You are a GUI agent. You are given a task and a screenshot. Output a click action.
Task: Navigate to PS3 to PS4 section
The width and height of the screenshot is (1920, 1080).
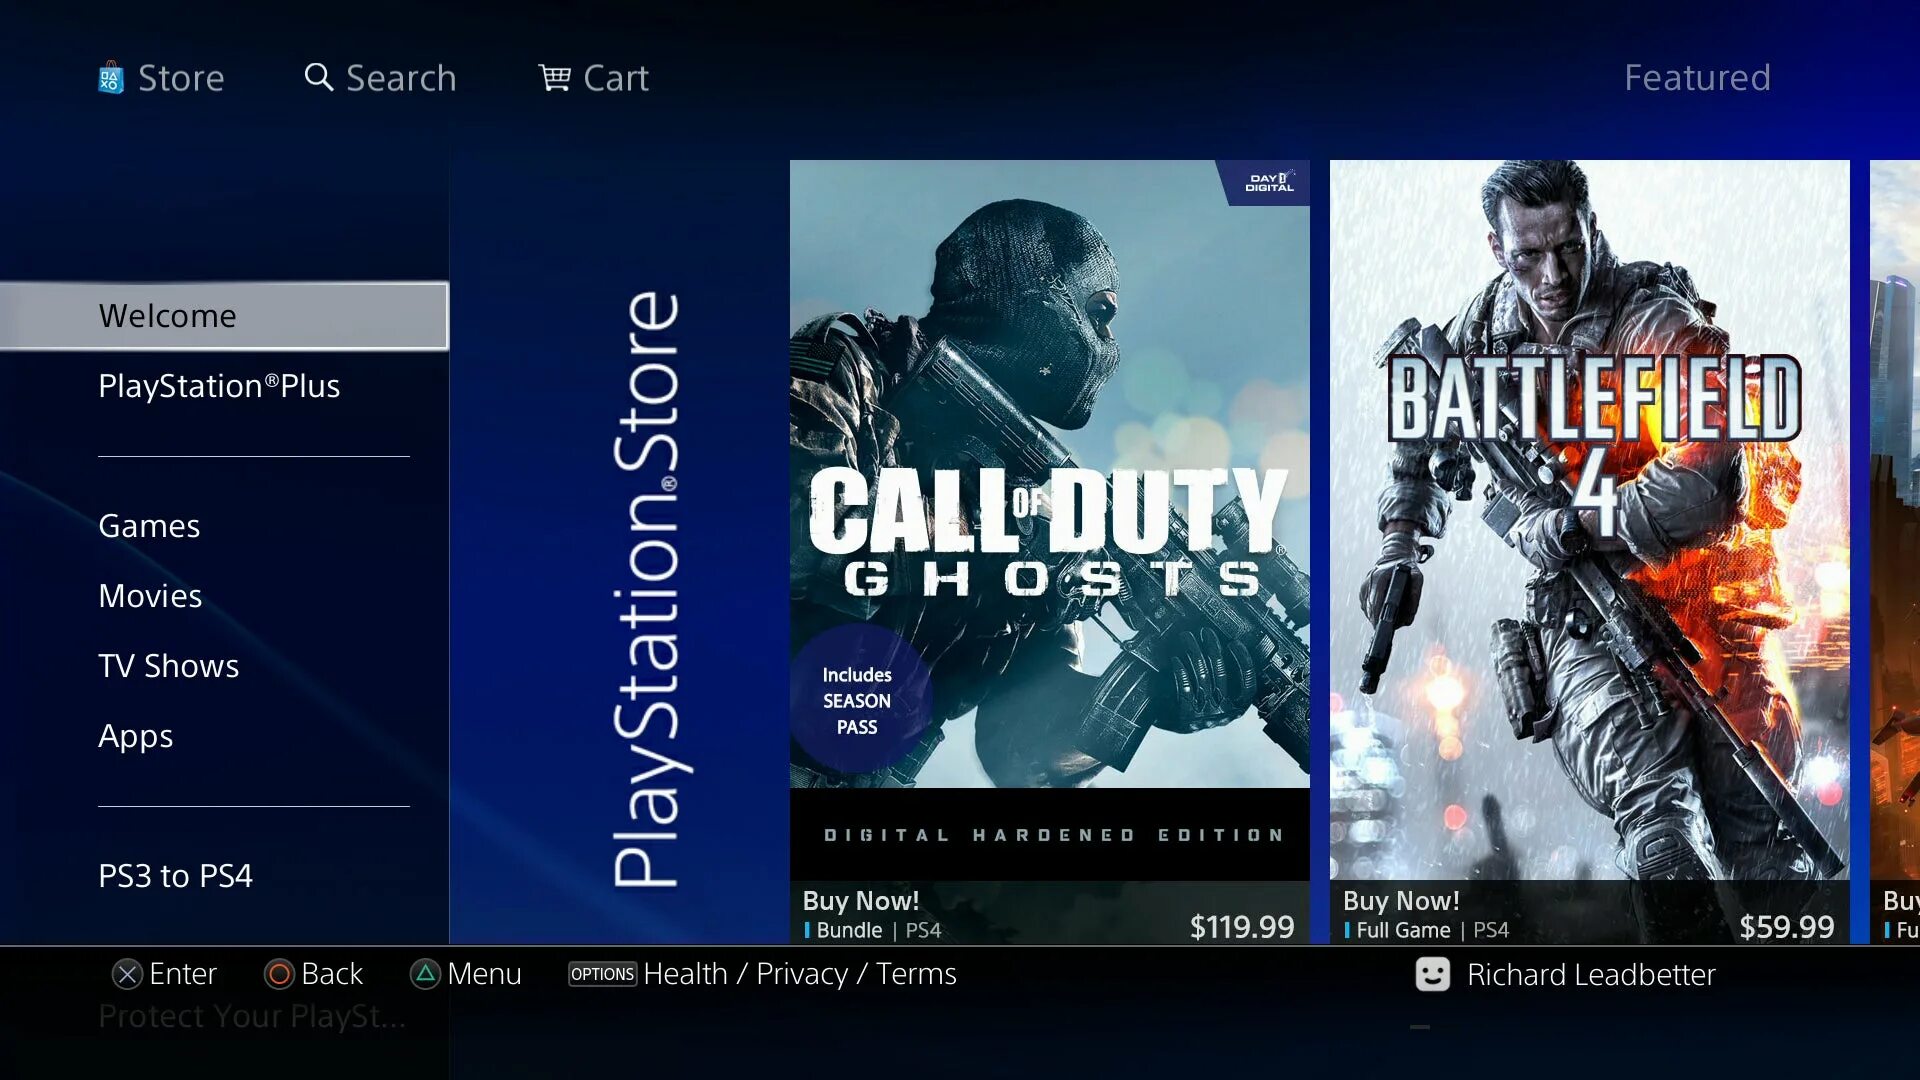pyautogui.click(x=177, y=874)
